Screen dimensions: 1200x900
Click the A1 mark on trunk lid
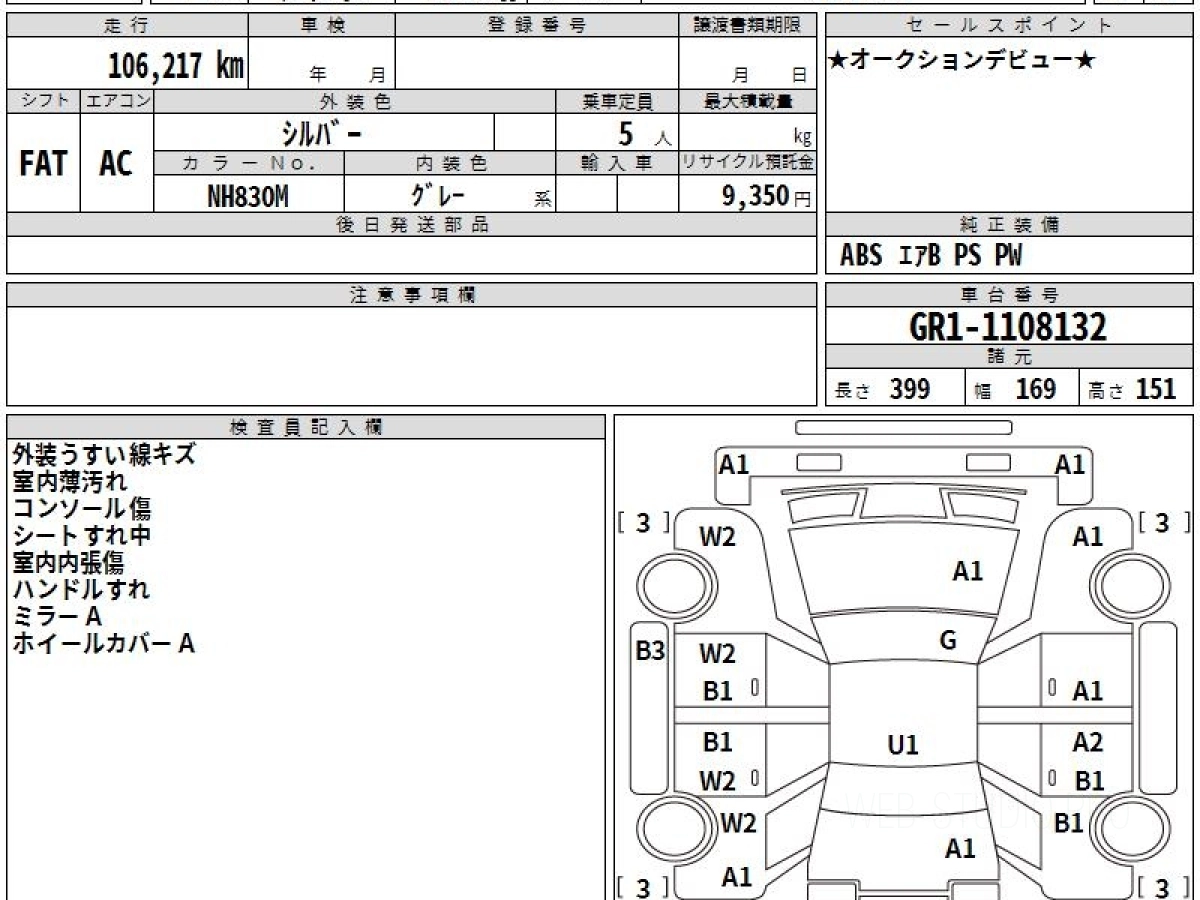pos(960,849)
